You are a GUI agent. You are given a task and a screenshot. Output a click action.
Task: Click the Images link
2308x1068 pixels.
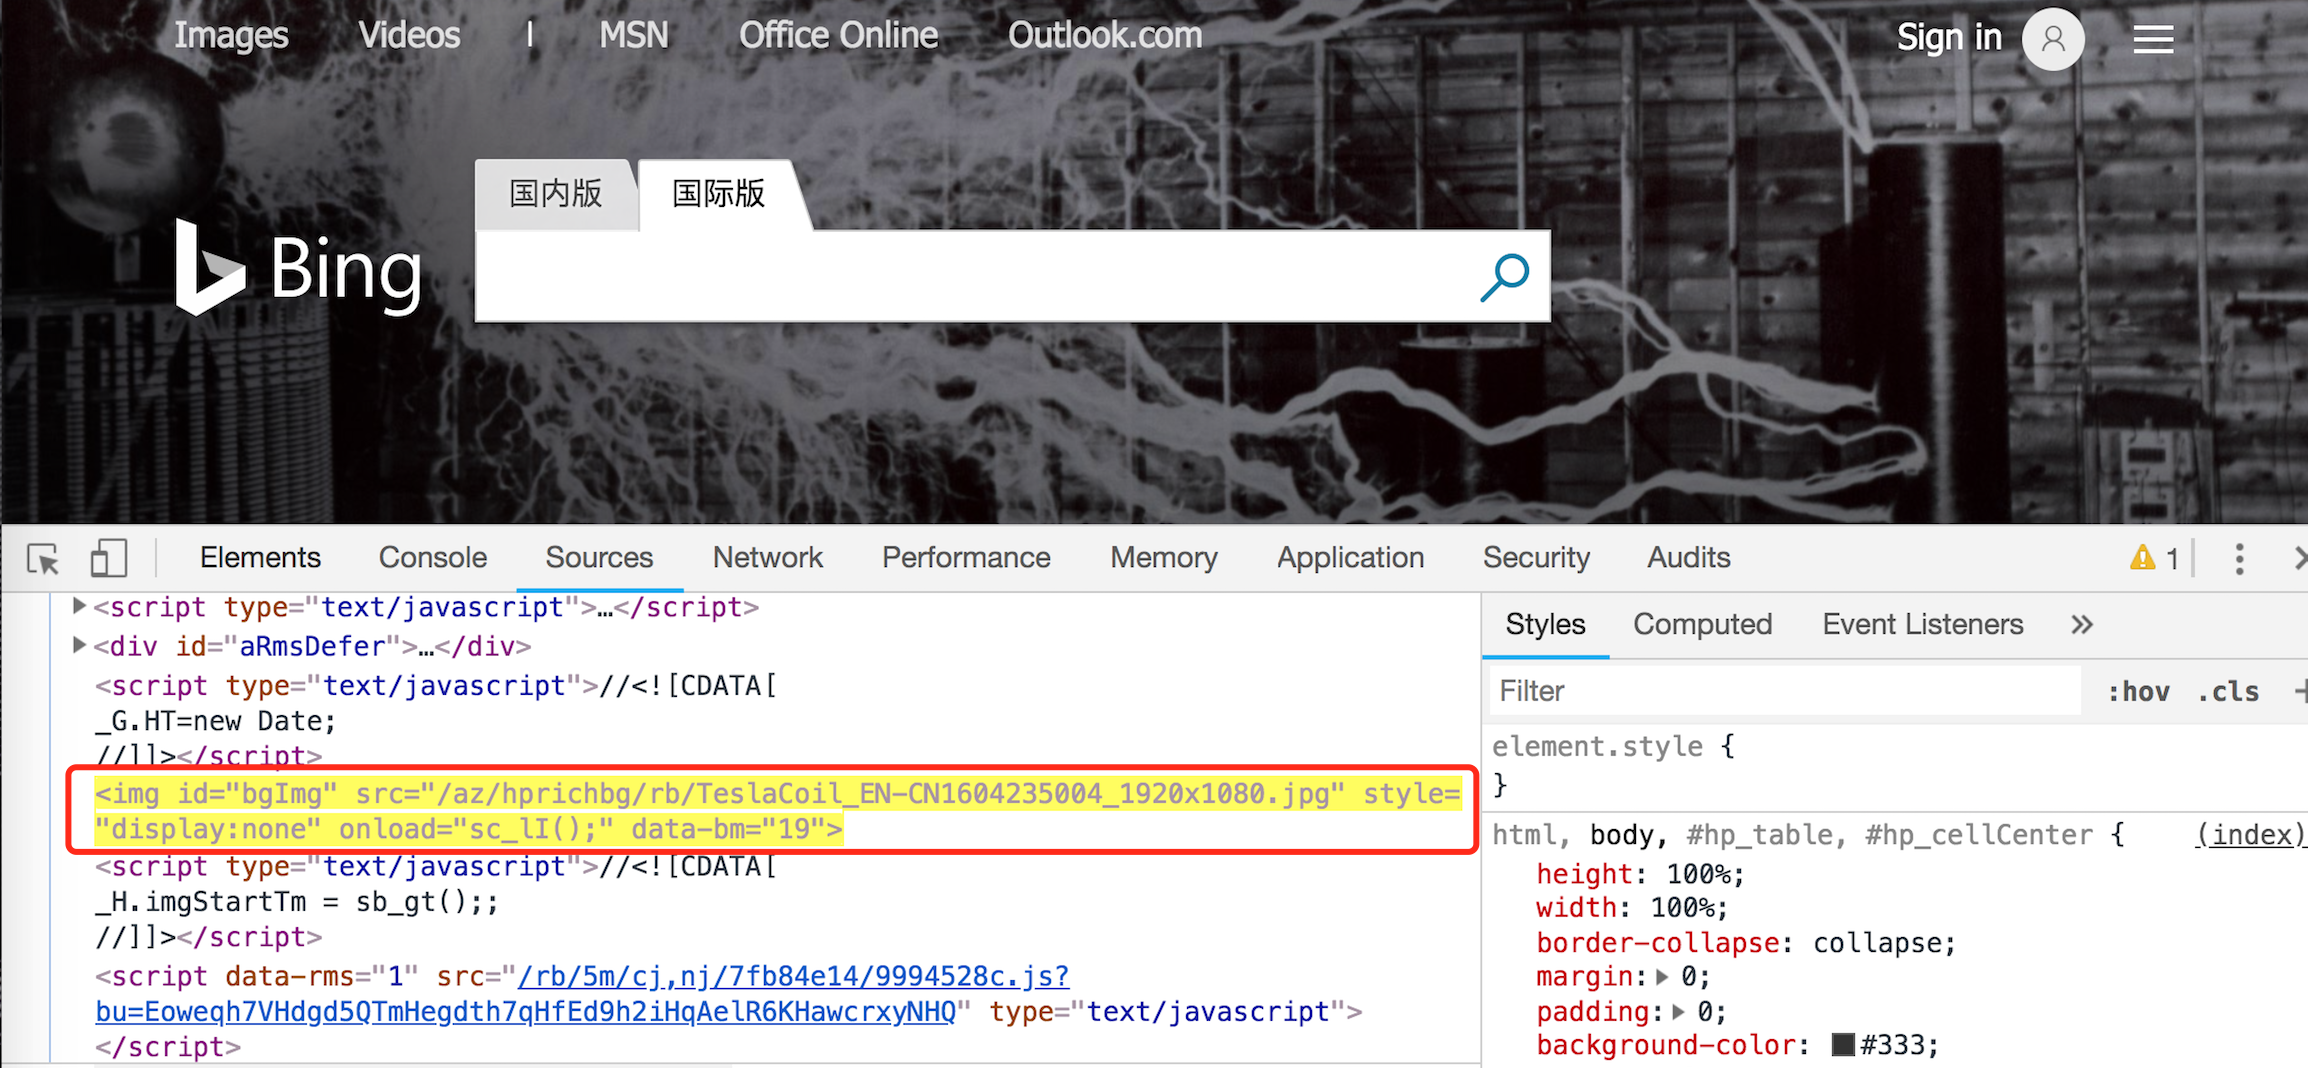click(231, 36)
